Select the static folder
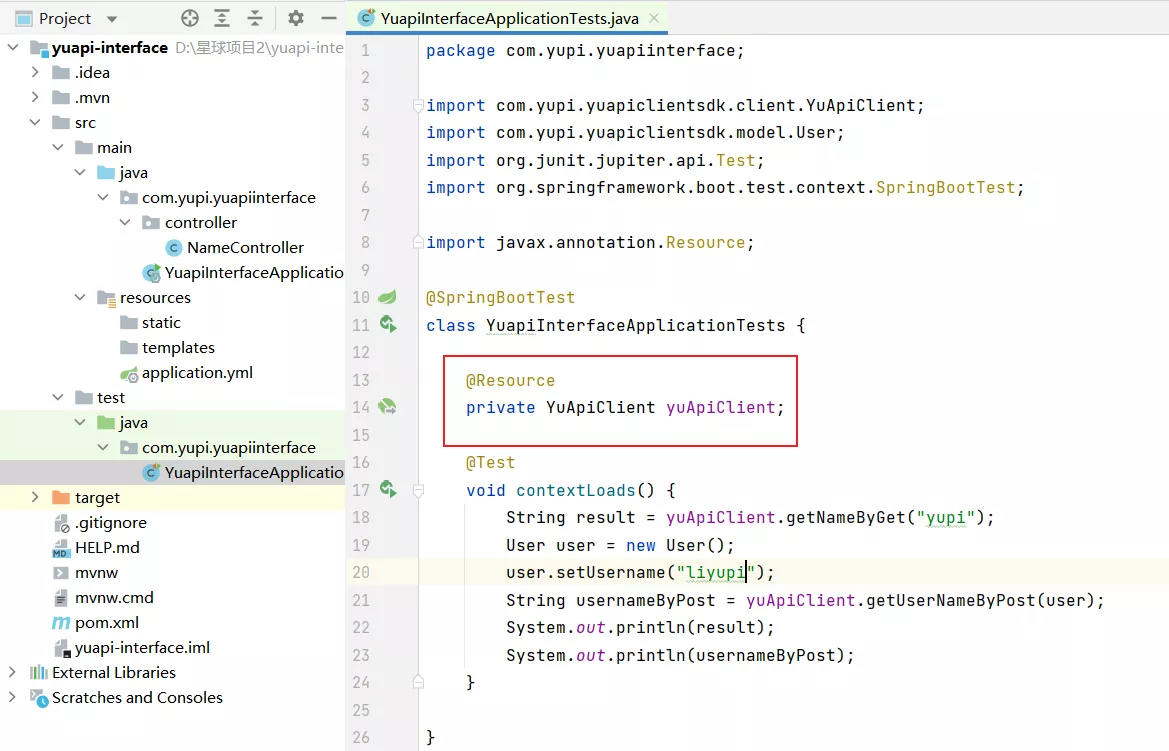1169x751 pixels. coord(161,322)
